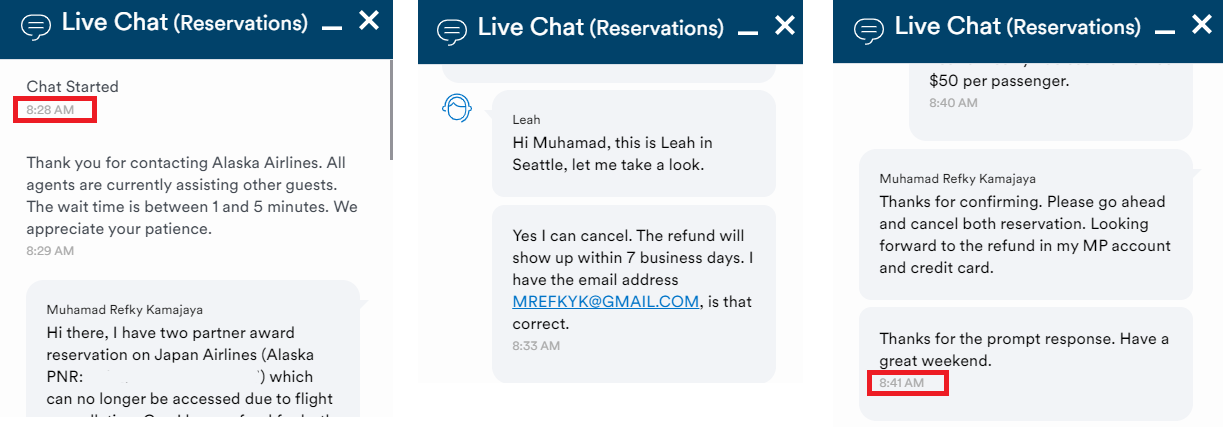Close the chat window containing Leah's reply

pos(784,25)
